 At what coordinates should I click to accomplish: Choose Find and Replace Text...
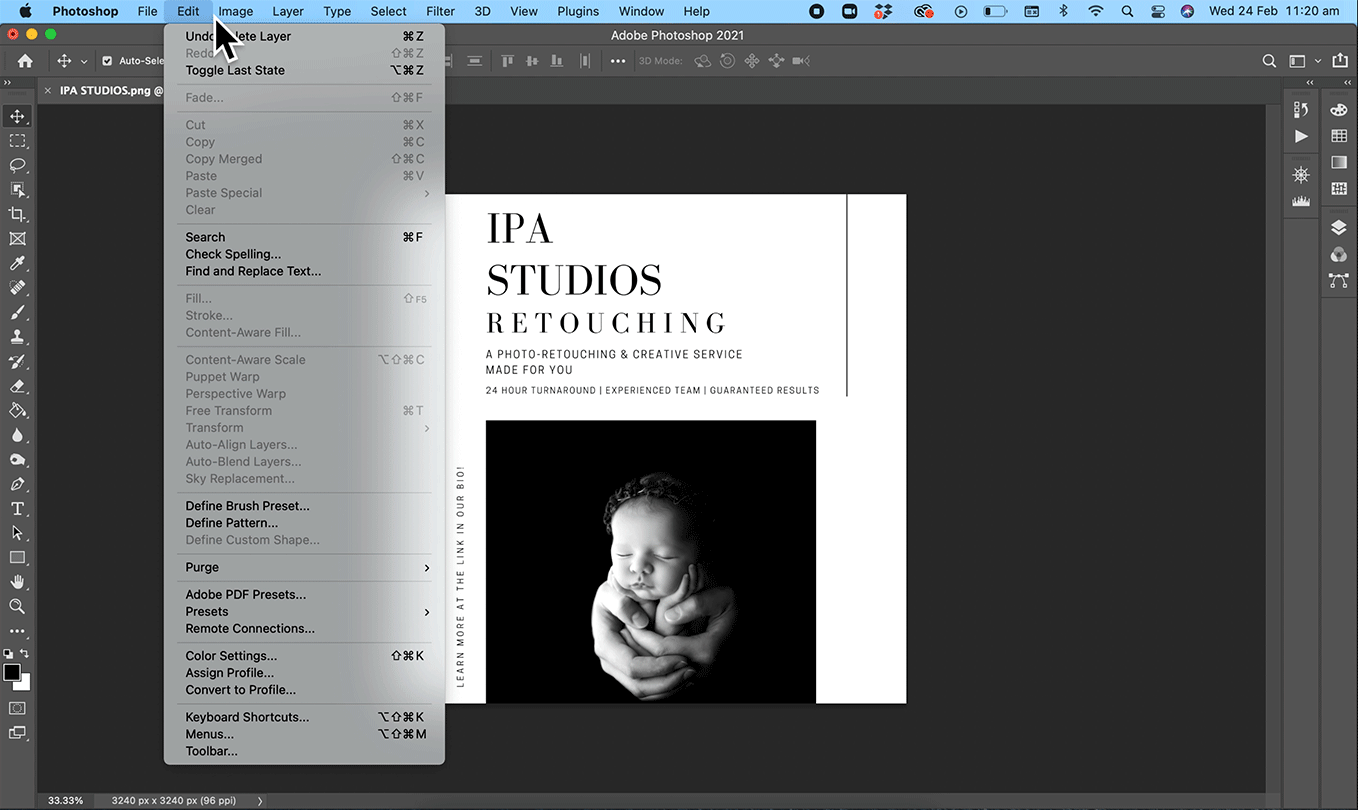coord(304,271)
